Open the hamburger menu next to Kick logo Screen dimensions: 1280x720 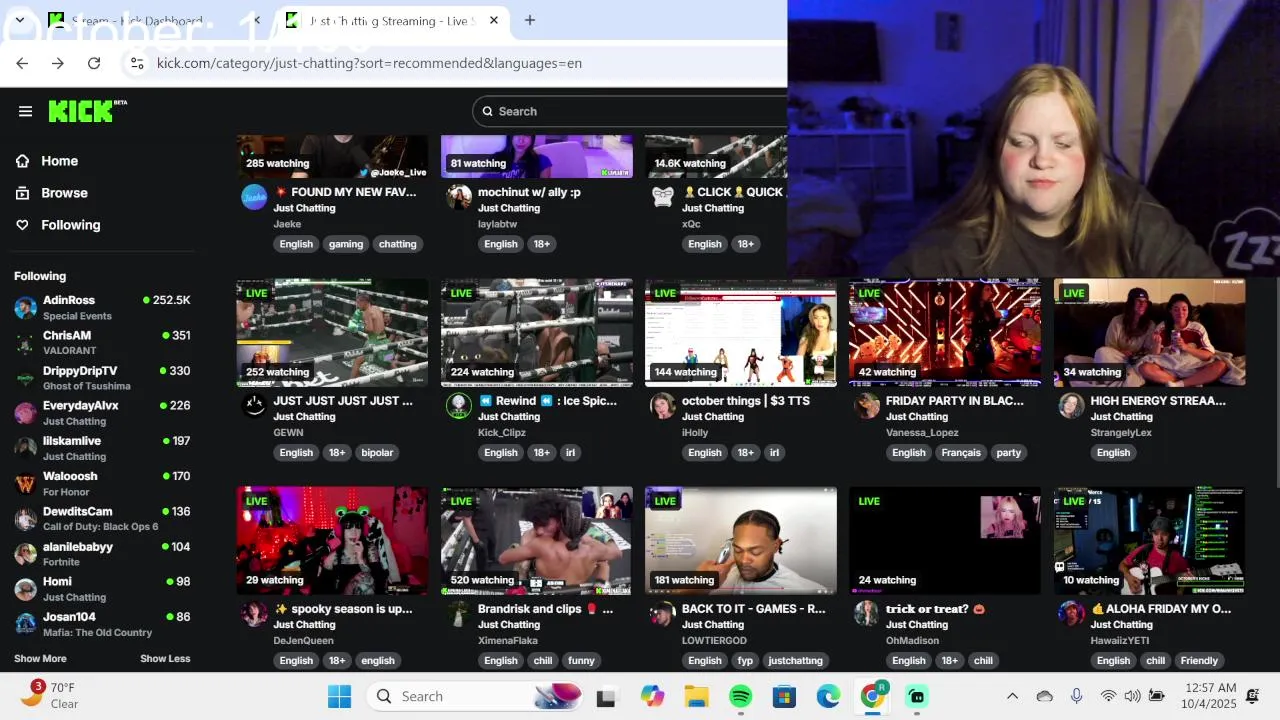coord(25,111)
